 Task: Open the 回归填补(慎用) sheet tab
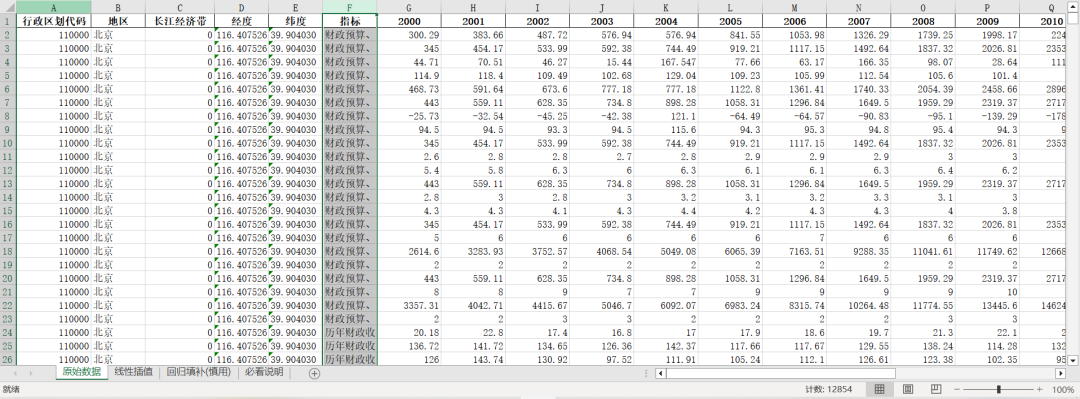click(x=198, y=372)
